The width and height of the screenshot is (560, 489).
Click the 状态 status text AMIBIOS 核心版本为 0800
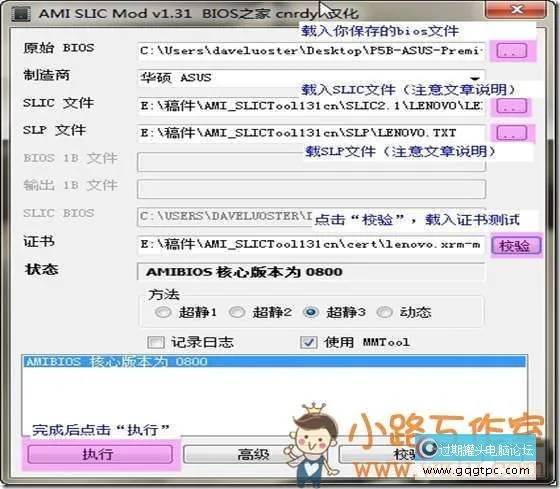click(244, 272)
